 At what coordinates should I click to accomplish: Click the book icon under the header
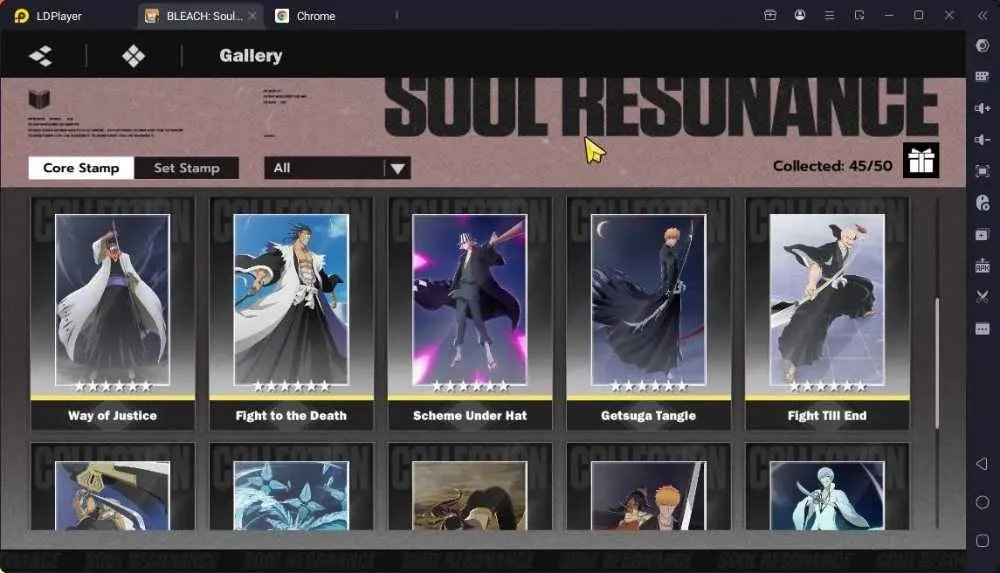point(39,99)
